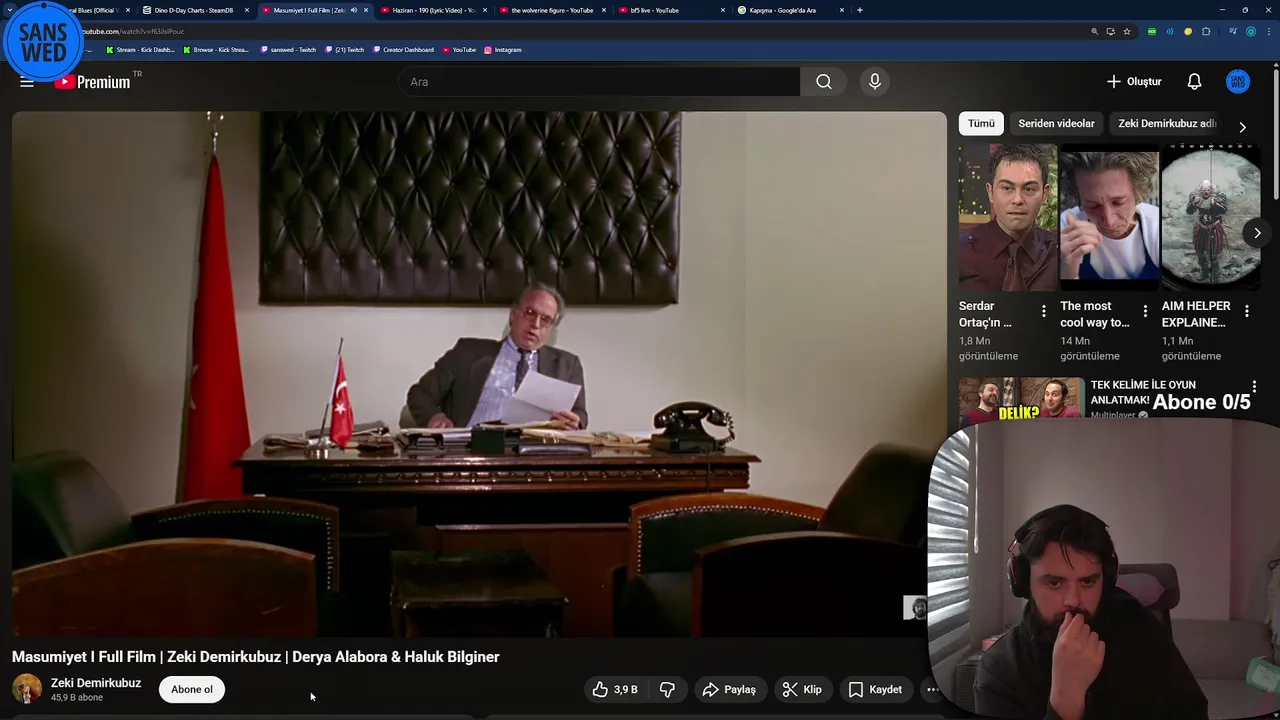Open sanswed - Twitch bookmark
The image size is (1280, 720).
287,49
